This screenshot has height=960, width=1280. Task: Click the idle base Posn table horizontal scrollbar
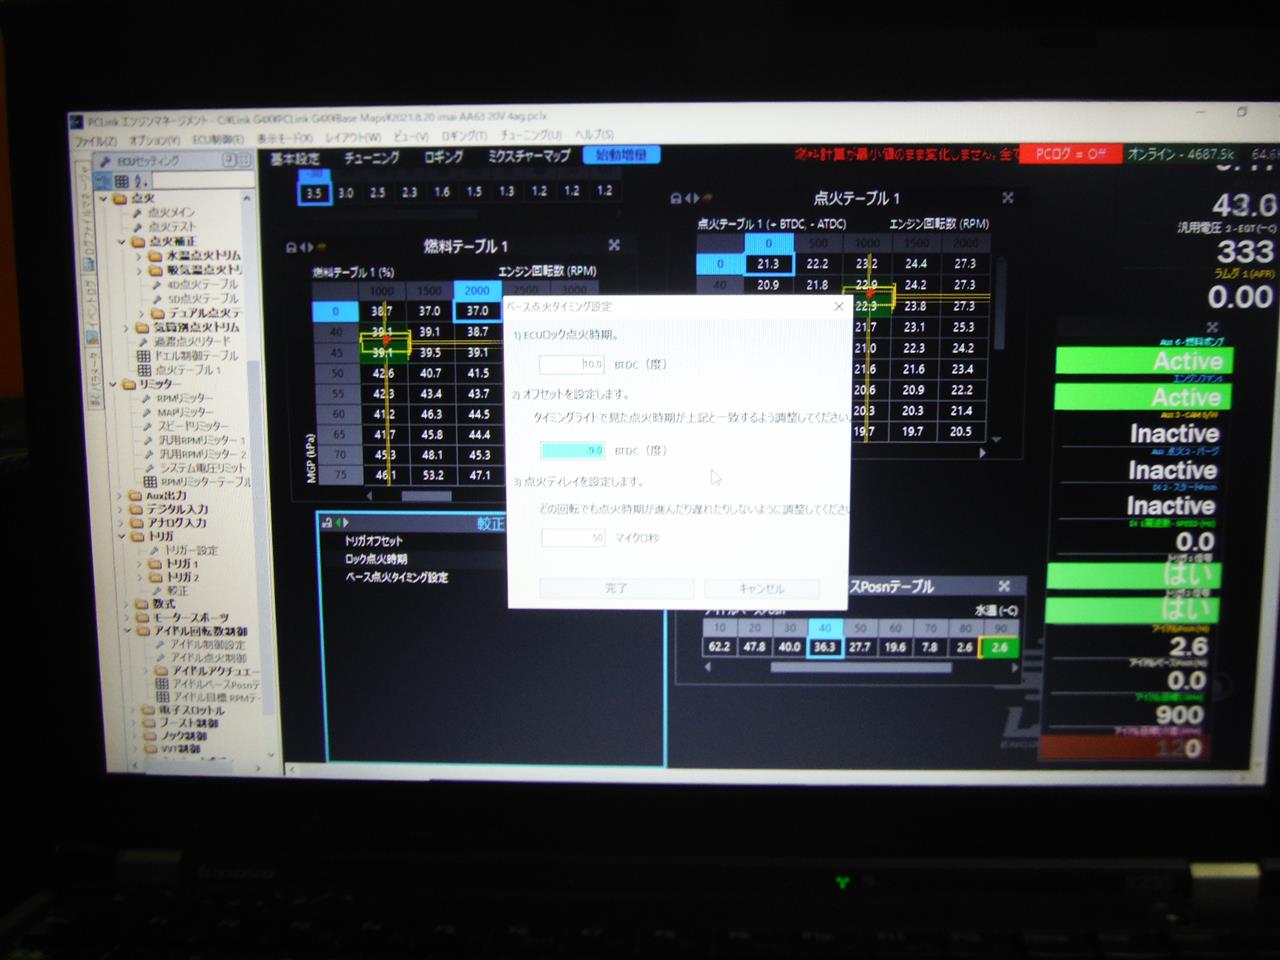pyautogui.click(x=860, y=667)
